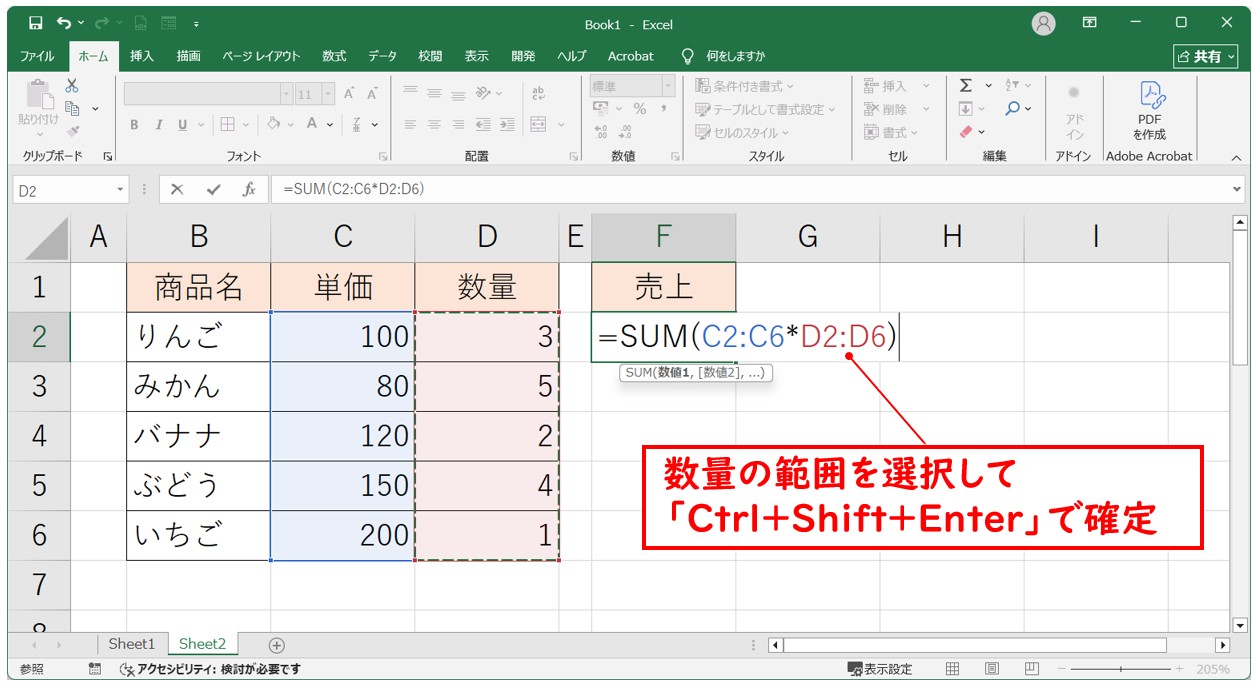Click accessibility status アクセシビリティ: 検討が必要です
This screenshot has width=1257, height=687.
click(x=209, y=669)
